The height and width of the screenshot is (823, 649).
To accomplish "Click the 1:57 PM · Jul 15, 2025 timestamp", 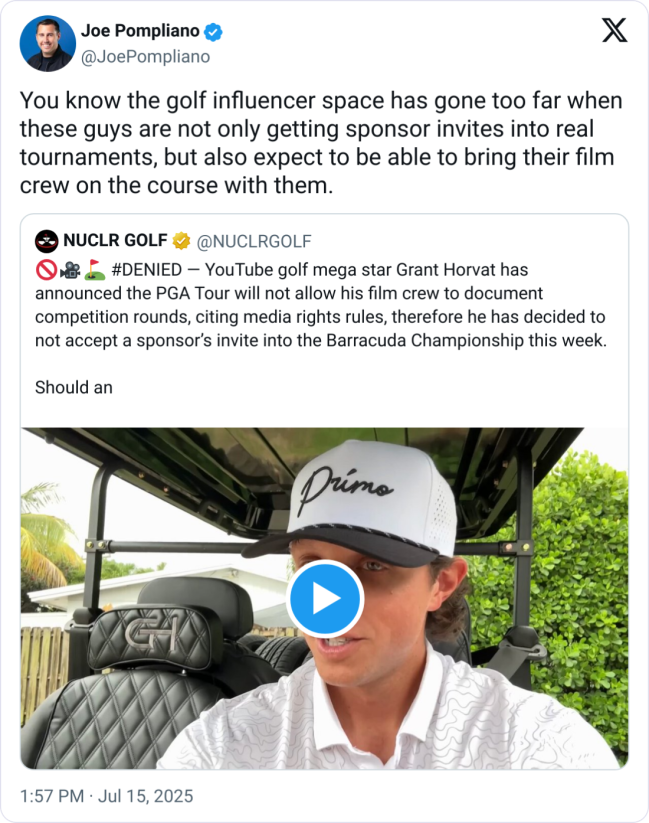I will (x=107, y=796).
